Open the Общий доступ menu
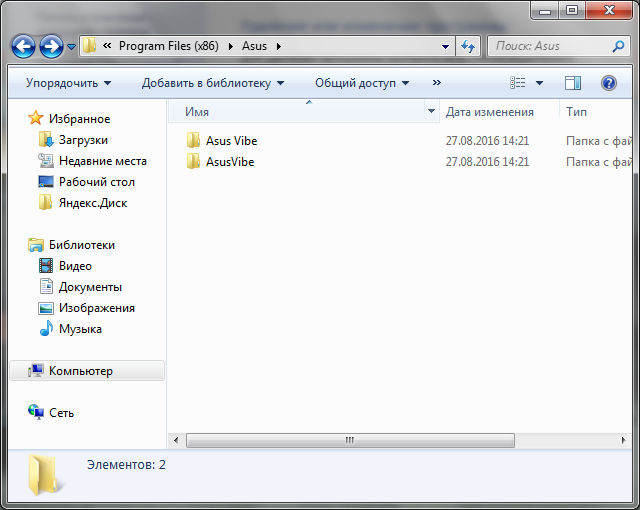Image resolution: width=640 pixels, height=510 pixels. tap(362, 83)
